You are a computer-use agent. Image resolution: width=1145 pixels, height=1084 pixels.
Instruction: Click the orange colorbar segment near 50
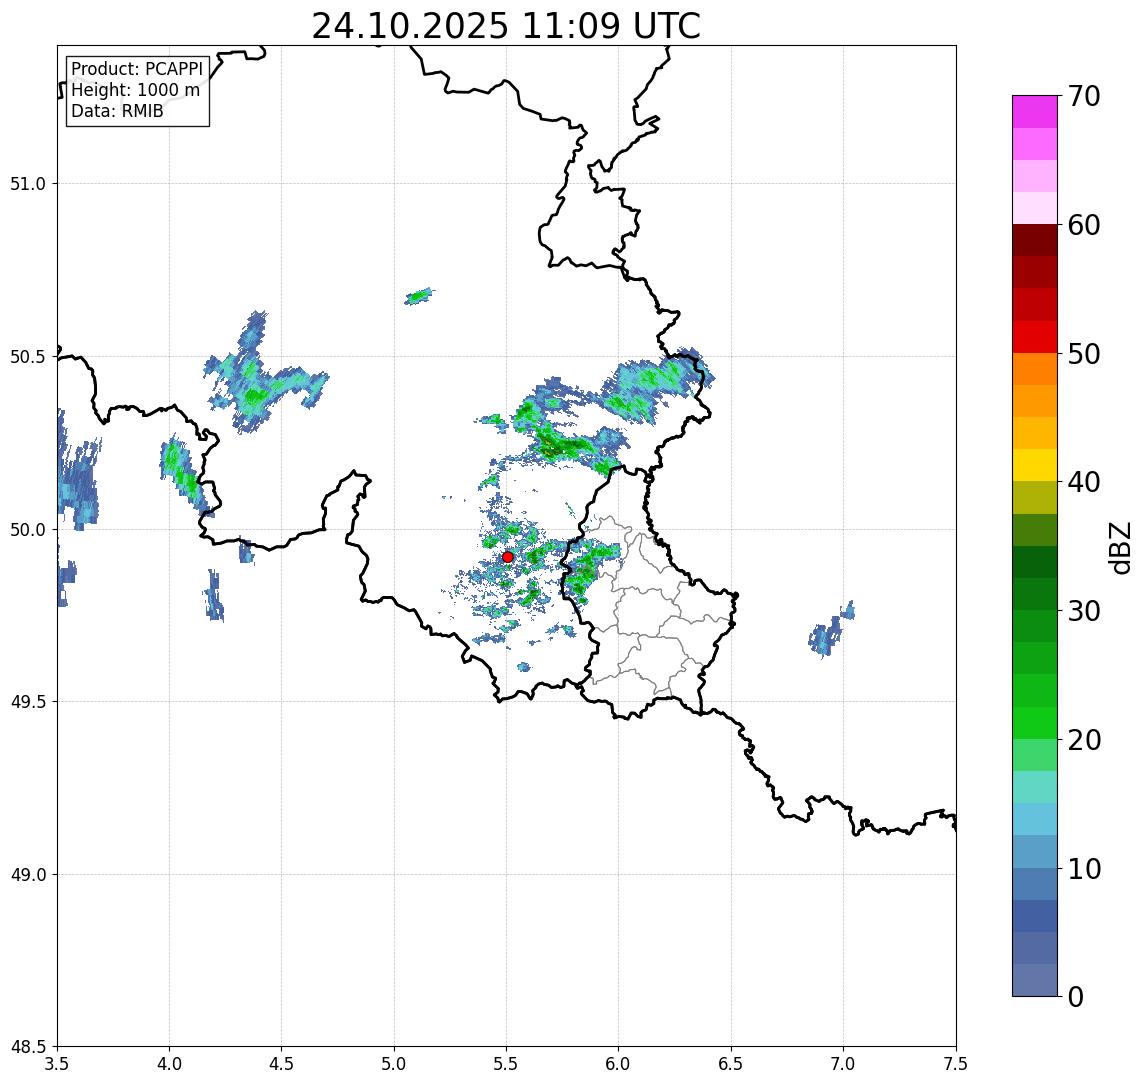pos(1035,369)
